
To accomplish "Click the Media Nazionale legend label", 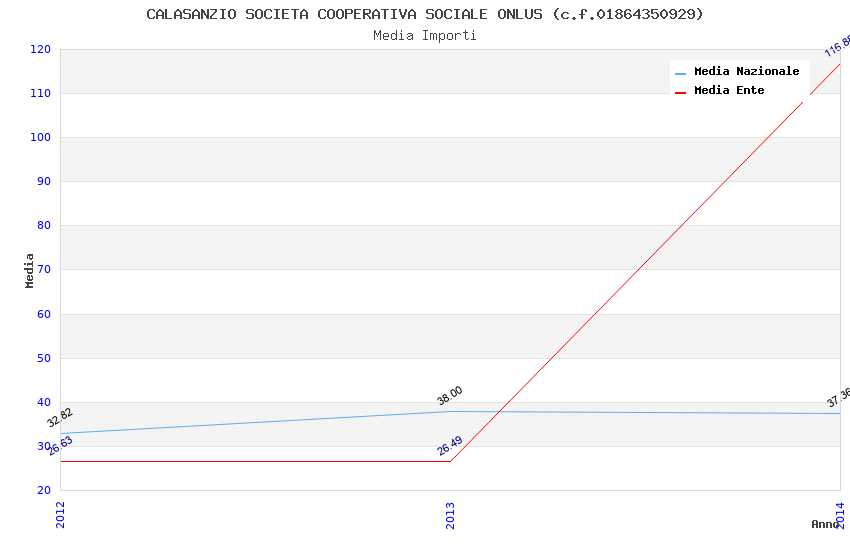I will click(746, 71).
